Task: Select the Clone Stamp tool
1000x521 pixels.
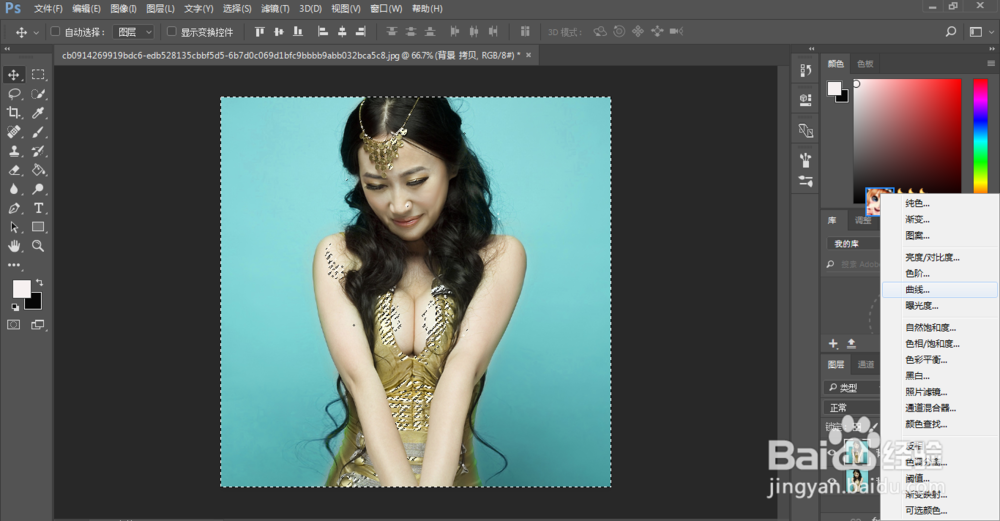Action: click(x=13, y=151)
